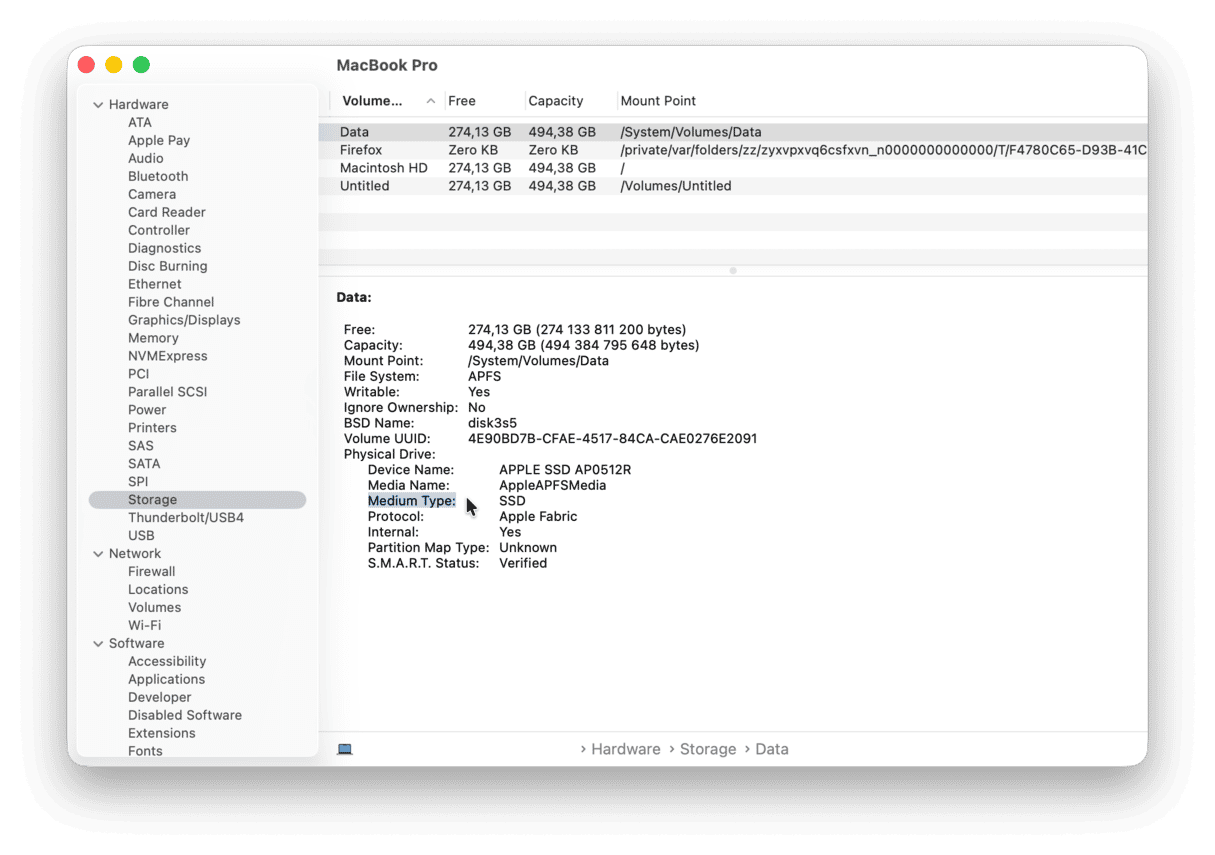Open Bluetooth hardware info
Image resolution: width=1215 pixels, height=855 pixels.
(158, 177)
